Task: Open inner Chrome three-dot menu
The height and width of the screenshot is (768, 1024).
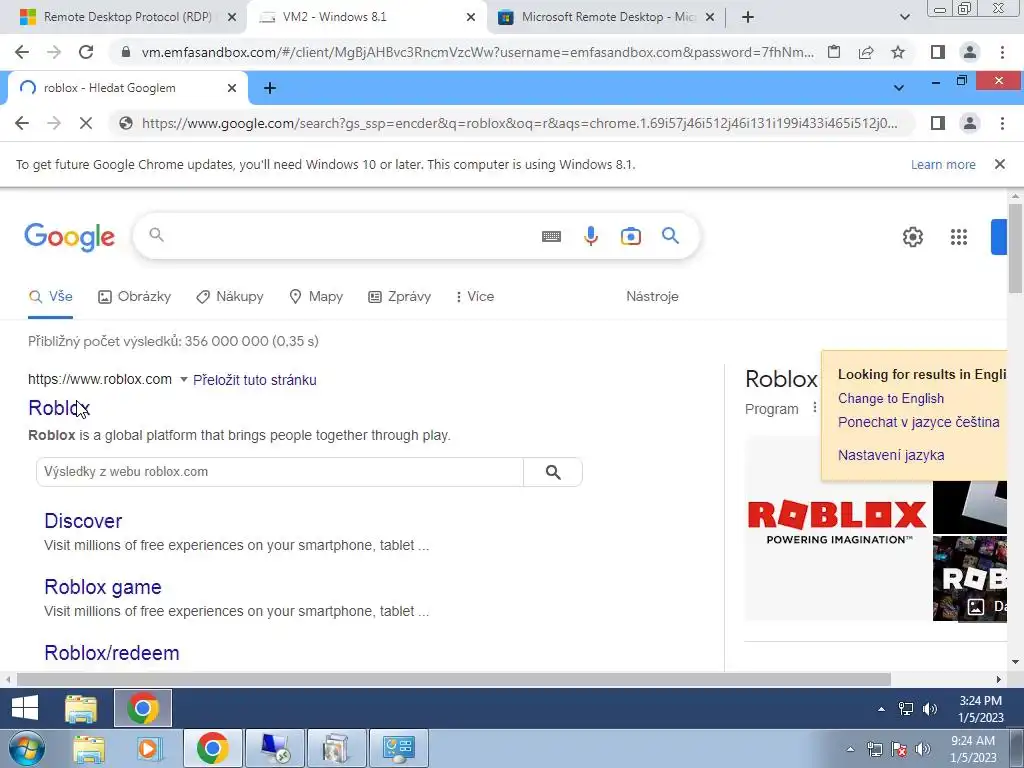Action: pos(1002,123)
